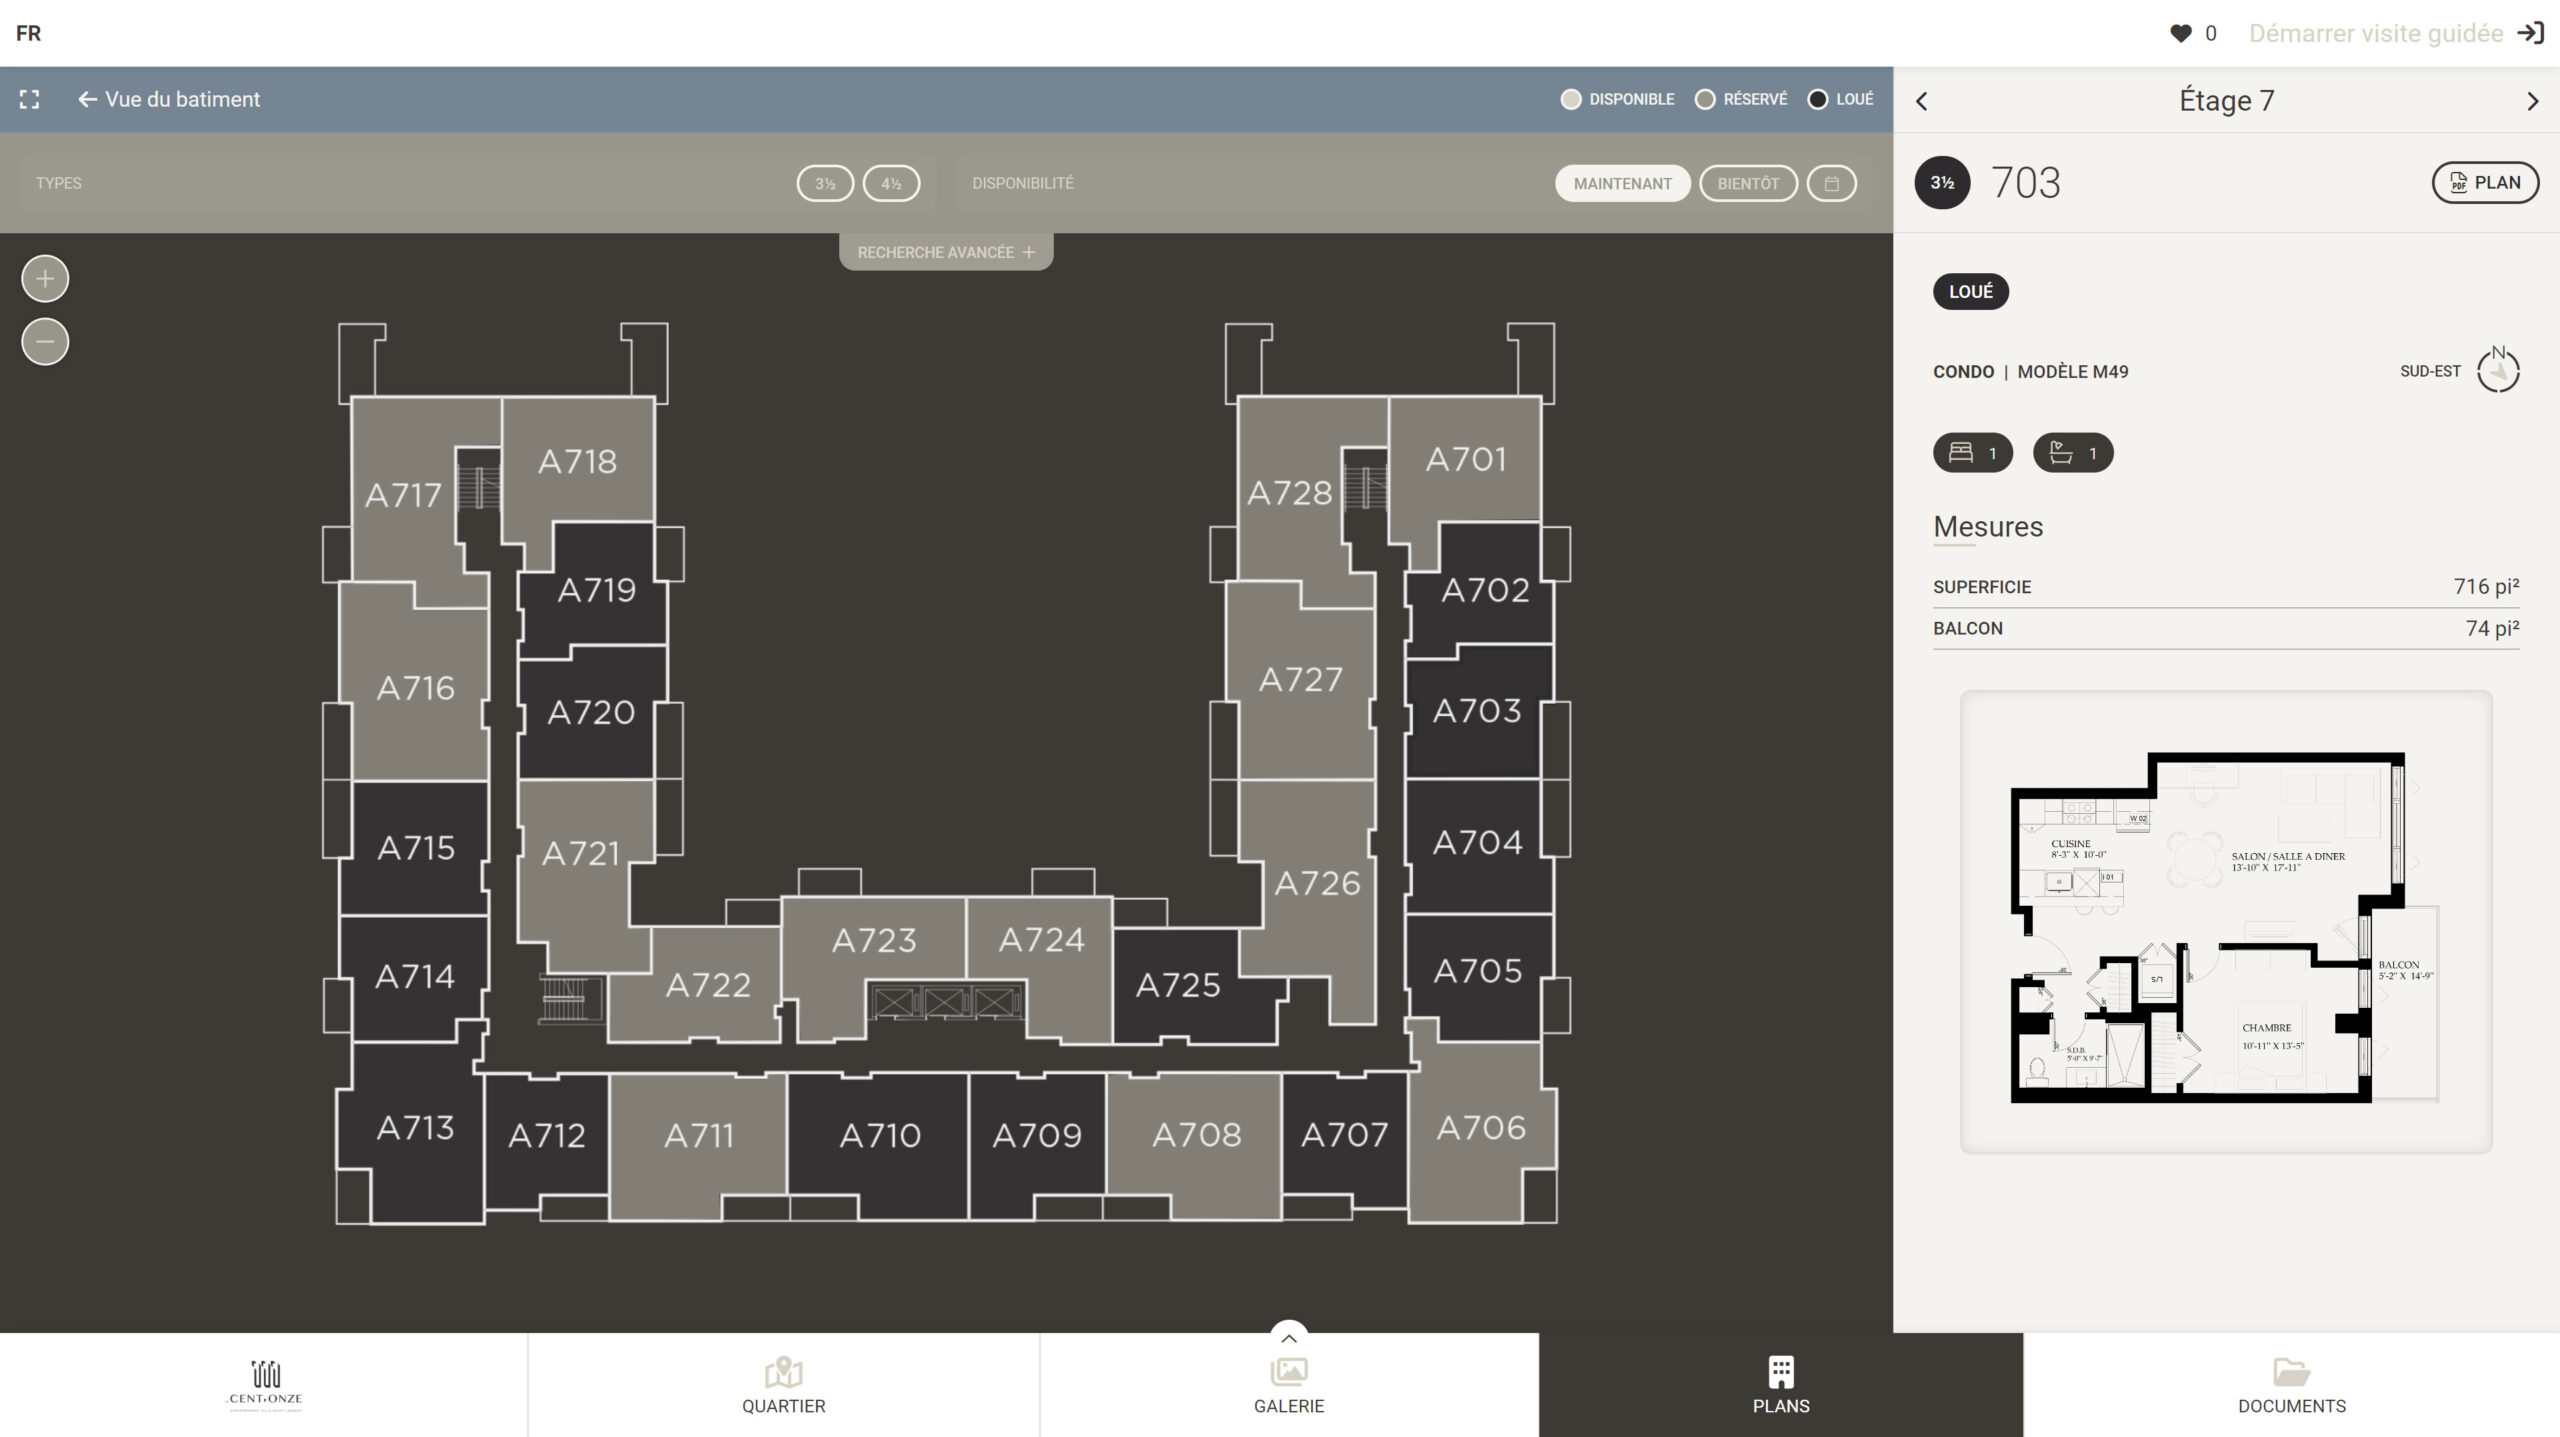Go to previous floor with left chevron
The height and width of the screenshot is (1437, 2560).
click(x=1921, y=101)
